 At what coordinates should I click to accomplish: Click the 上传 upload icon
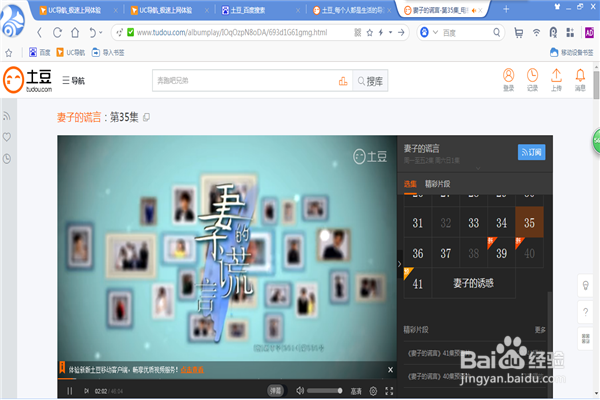[556, 80]
